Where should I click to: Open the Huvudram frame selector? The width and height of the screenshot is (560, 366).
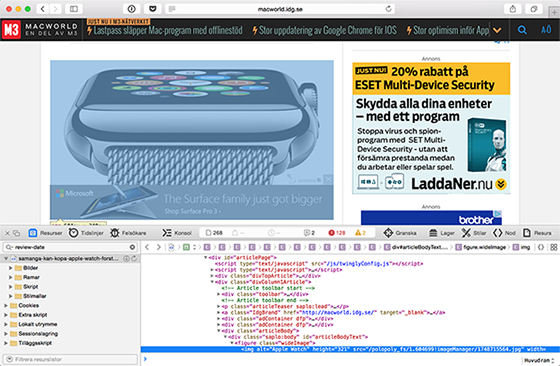(539, 360)
